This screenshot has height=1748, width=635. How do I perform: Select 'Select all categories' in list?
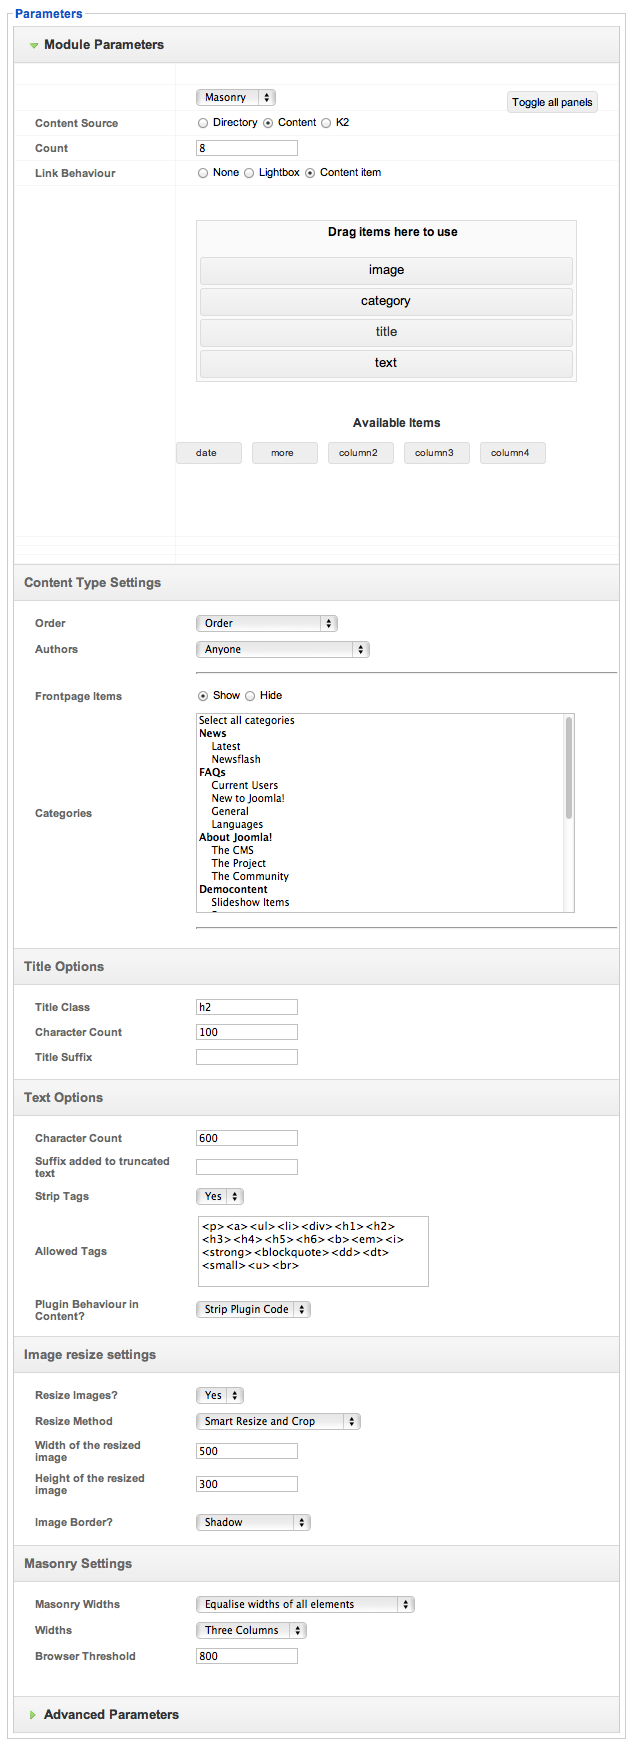coord(246,720)
